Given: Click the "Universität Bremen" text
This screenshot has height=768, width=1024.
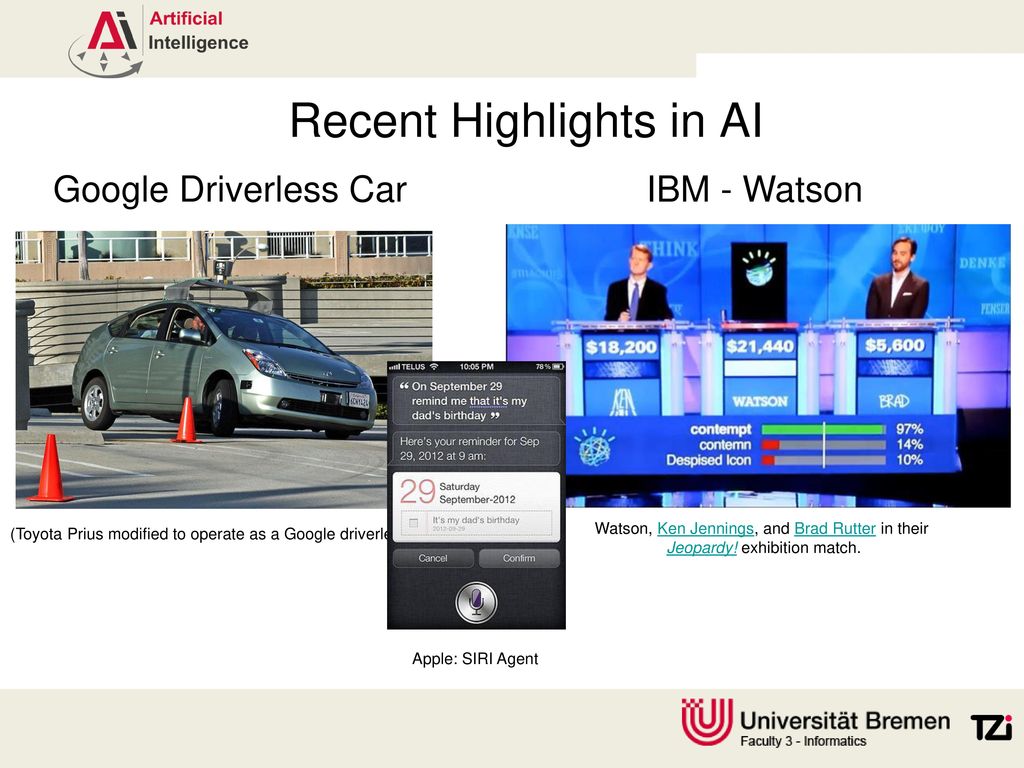Looking at the screenshot, I should [845, 720].
